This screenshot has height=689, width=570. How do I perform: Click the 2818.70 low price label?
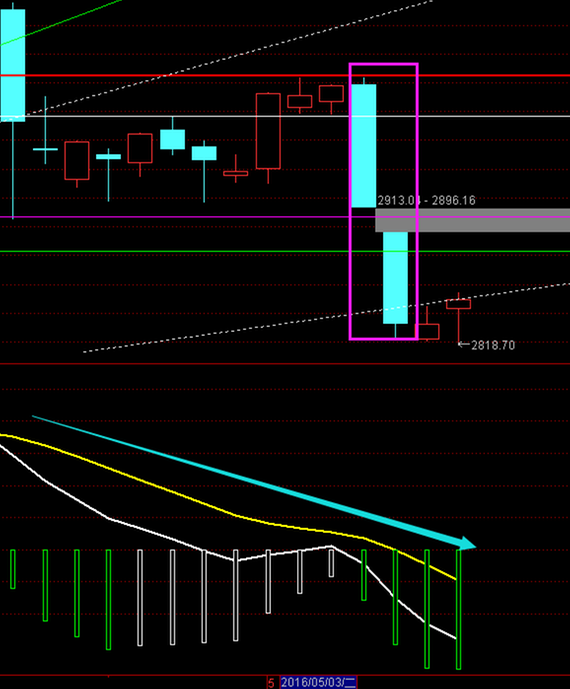pyautogui.click(x=493, y=345)
